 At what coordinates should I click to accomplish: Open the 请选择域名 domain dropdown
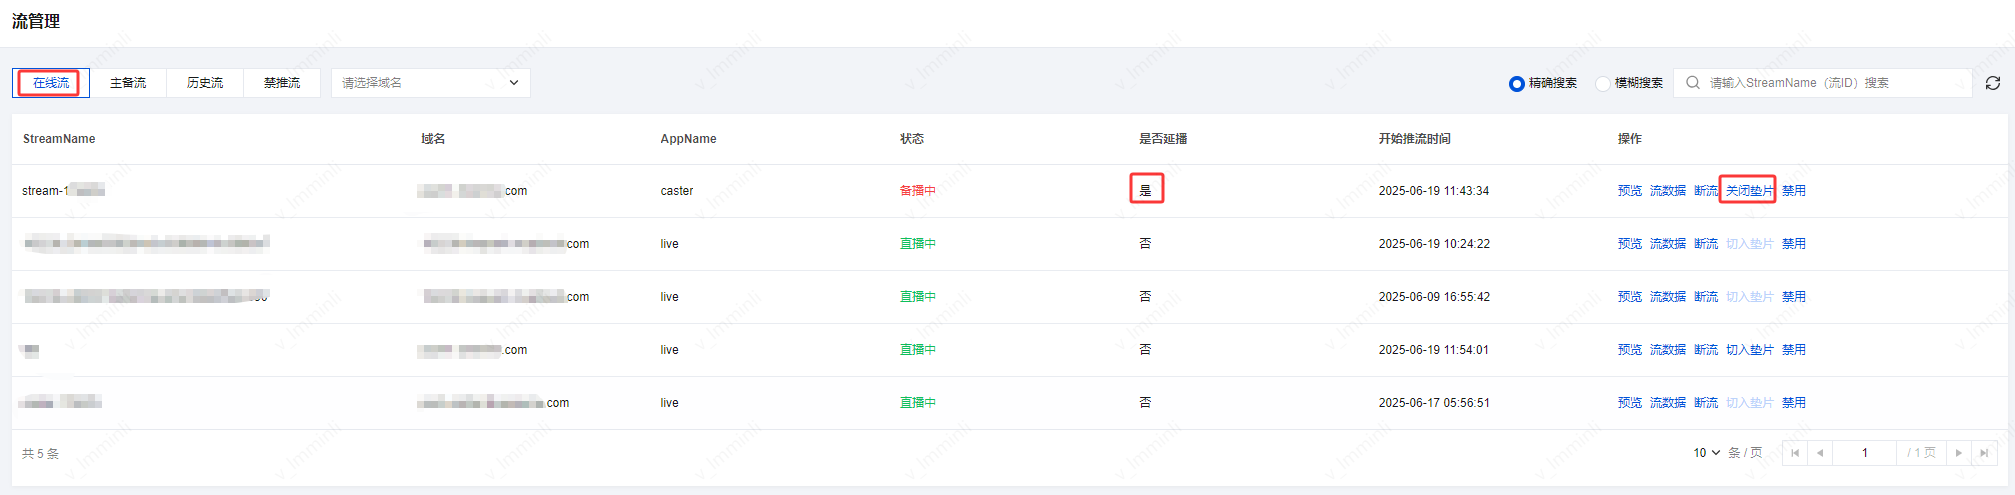click(430, 83)
